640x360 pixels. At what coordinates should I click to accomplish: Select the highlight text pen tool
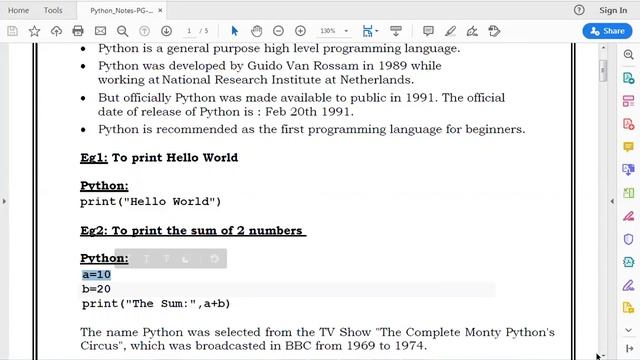pos(450,31)
